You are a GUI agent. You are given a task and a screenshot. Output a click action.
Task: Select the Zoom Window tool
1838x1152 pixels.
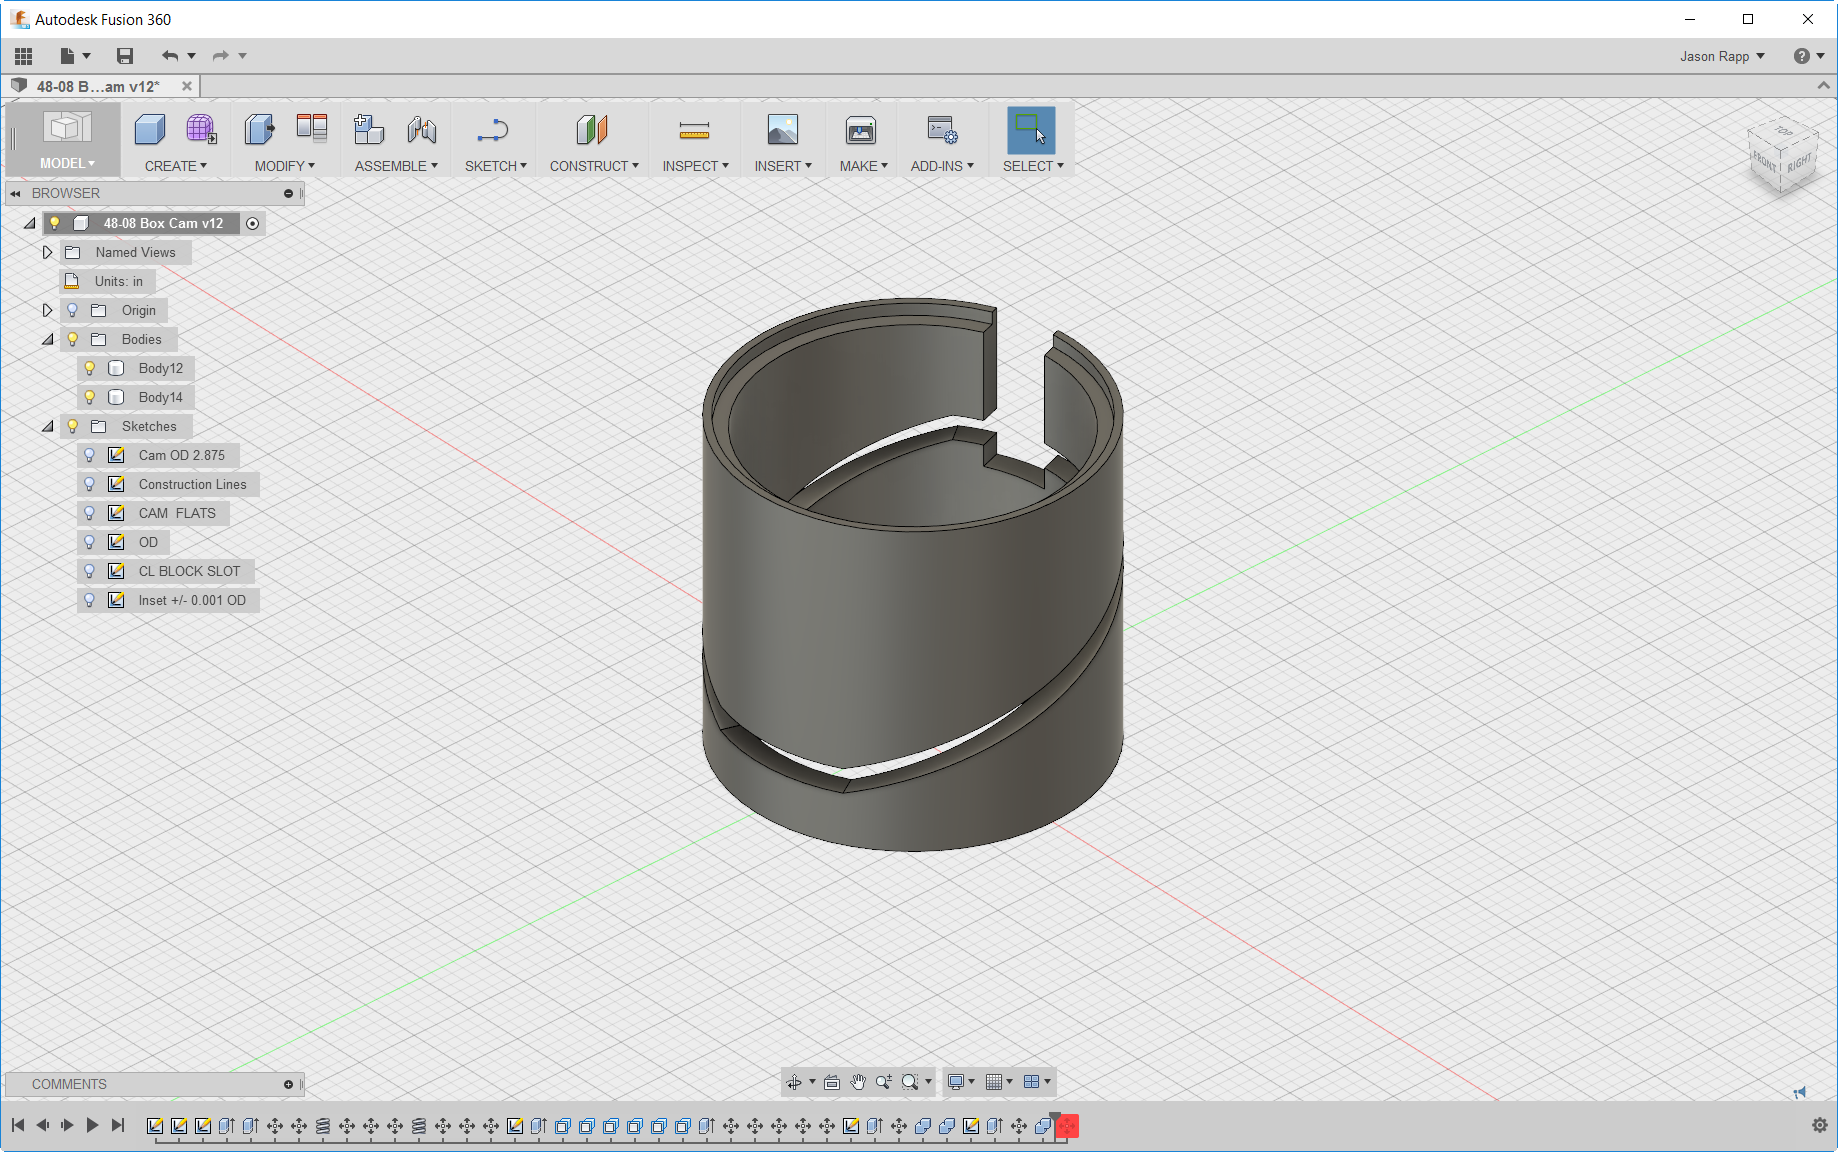tap(911, 1082)
